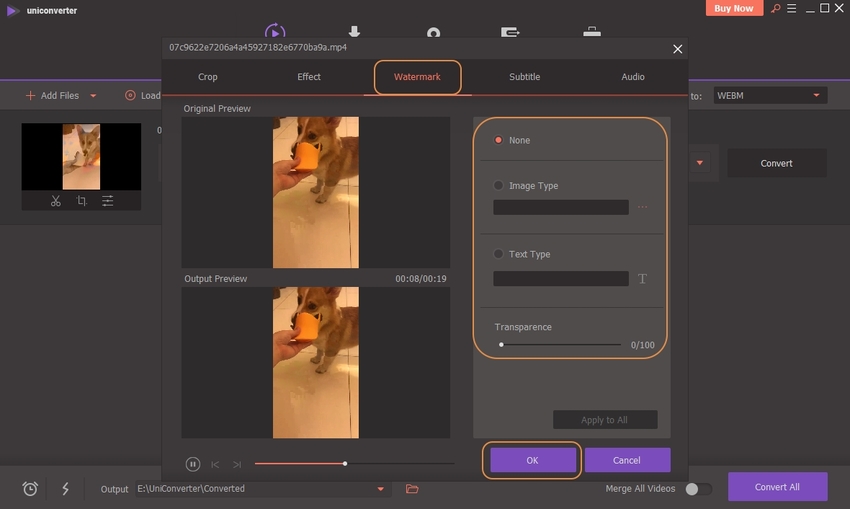This screenshot has width=850, height=509.
Task: Click the scissors trim icon under thumbnail
Action: [56, 201]
